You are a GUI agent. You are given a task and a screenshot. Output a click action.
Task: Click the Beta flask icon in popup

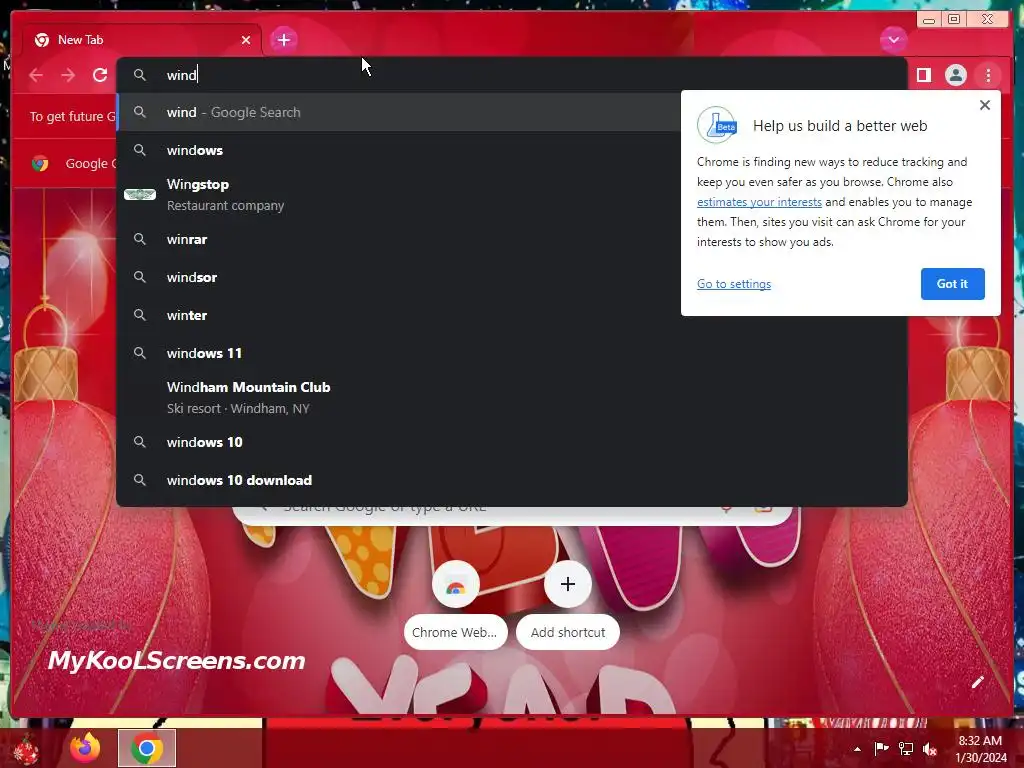(x=717, y=125)
